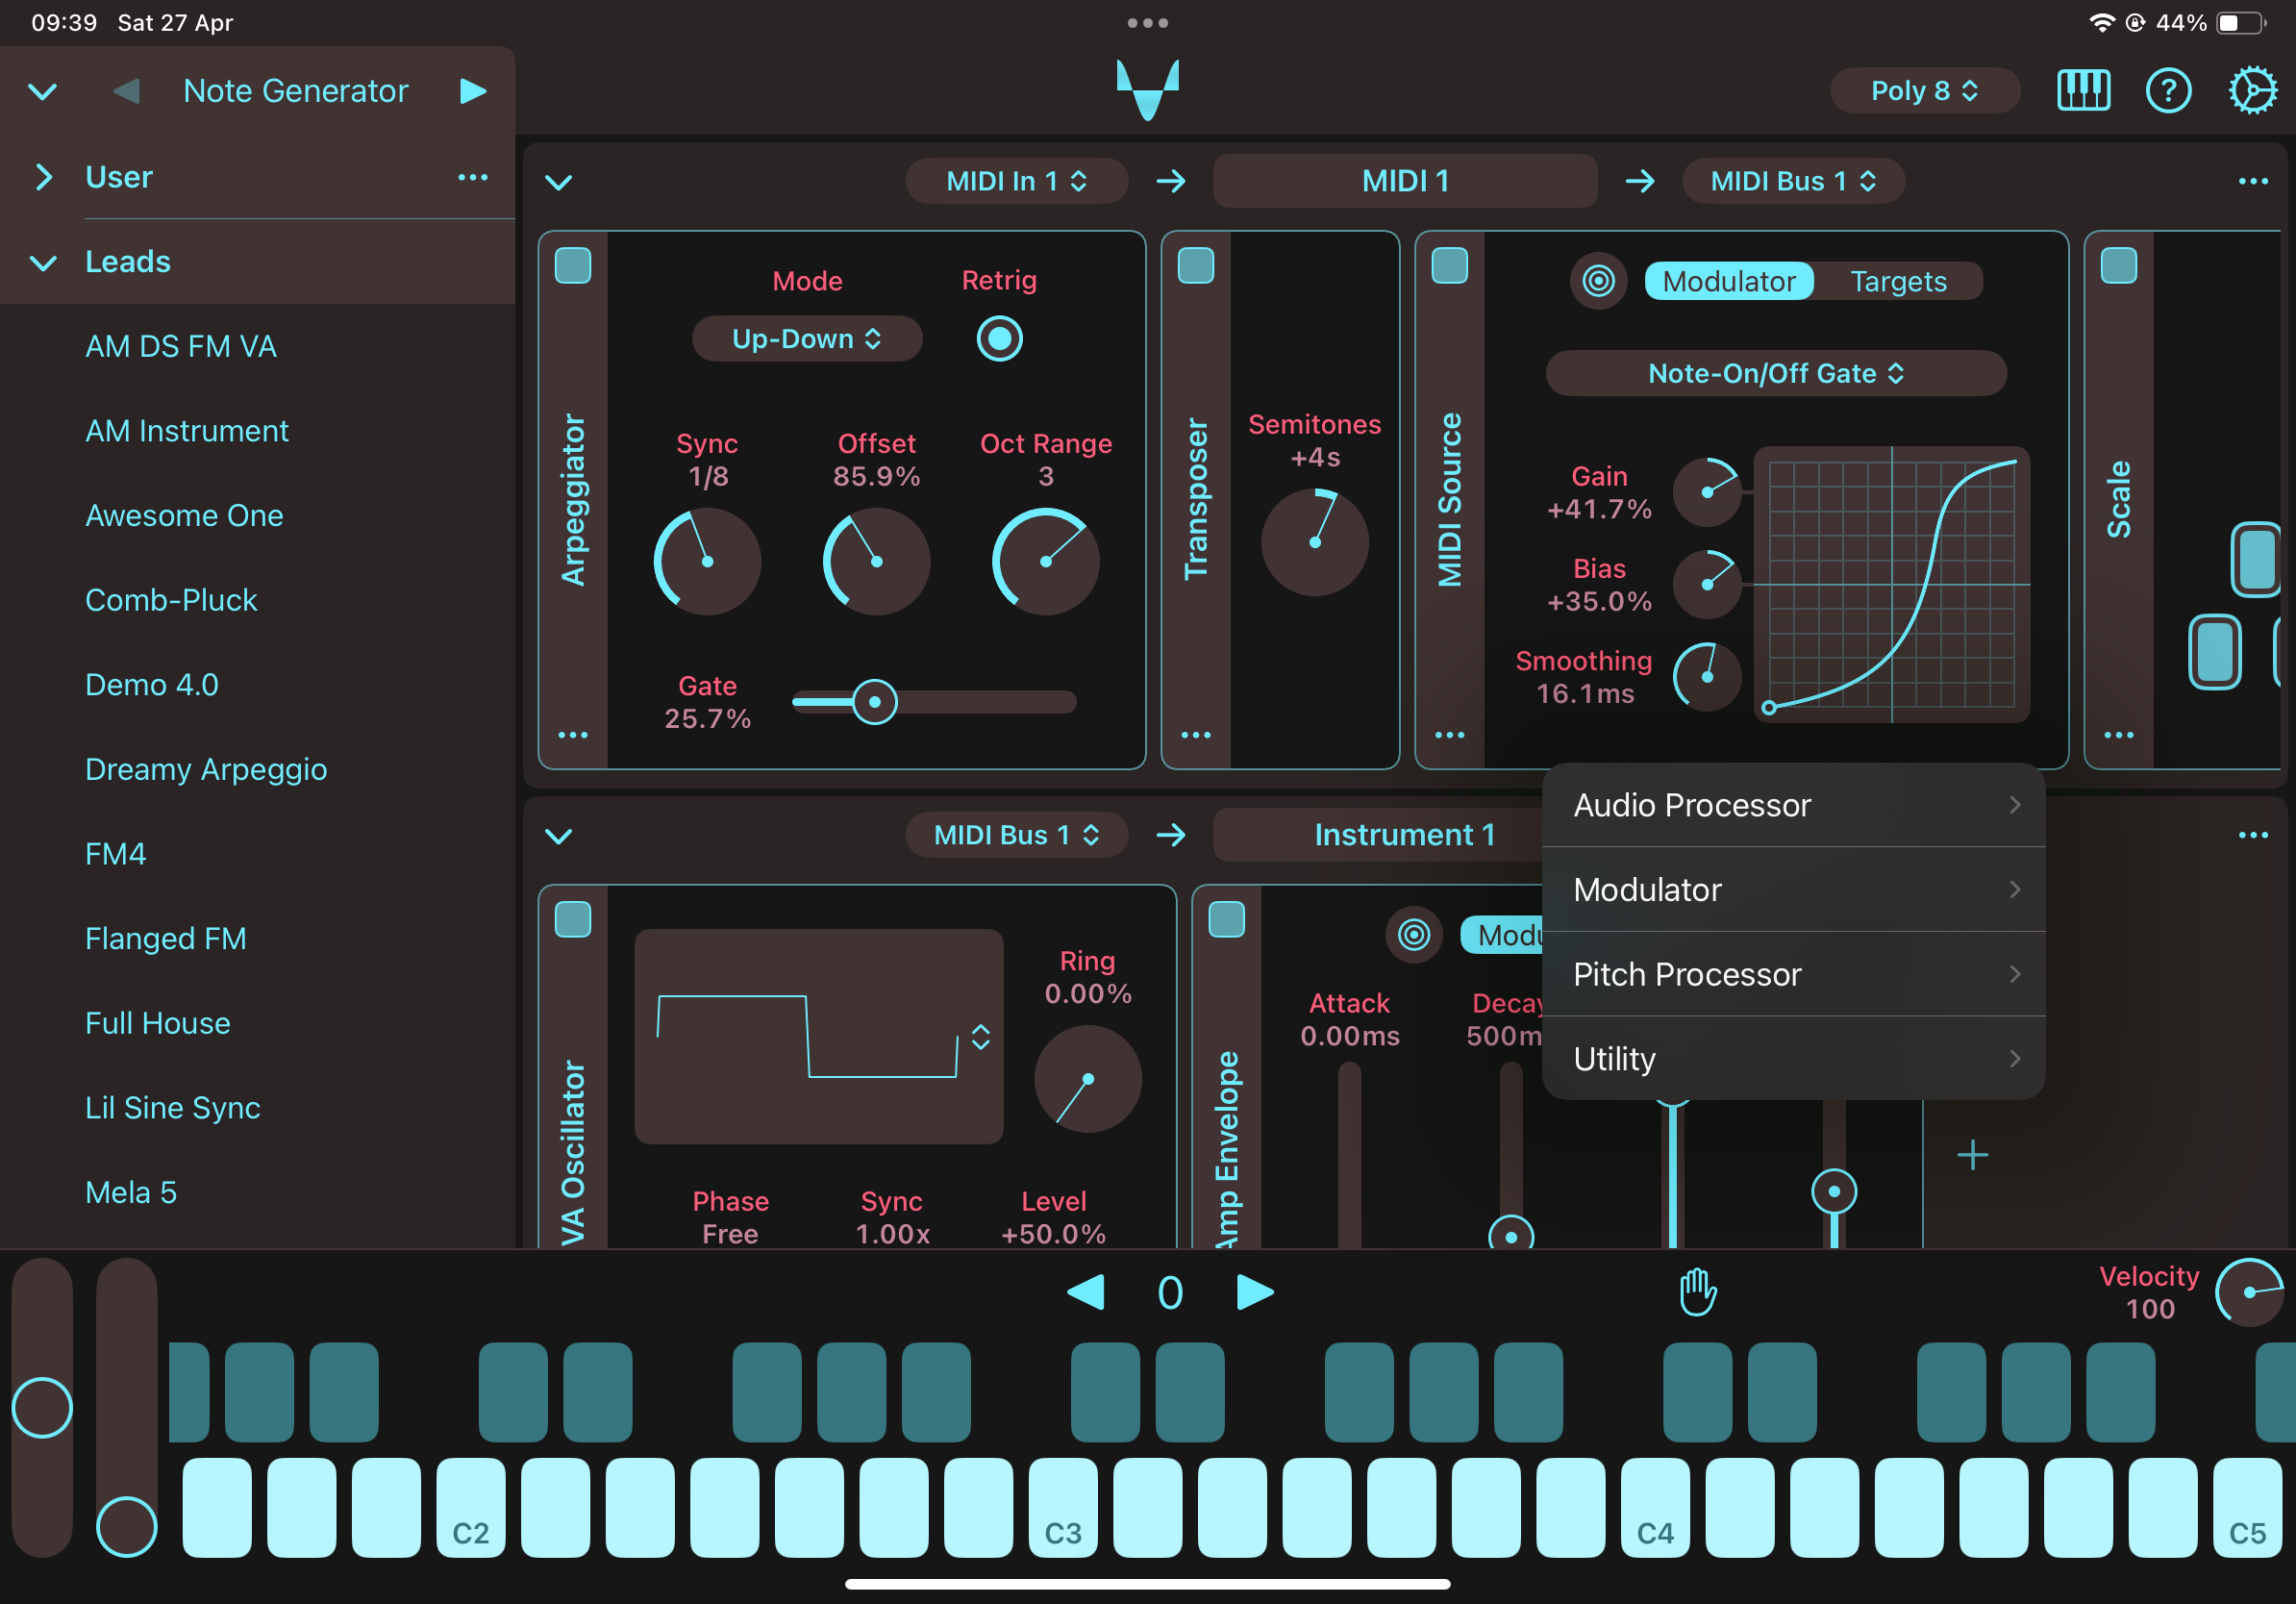2296x1604 pixels.
Task: Expand the User preset folder
Action: pyautogui.click(x=43, y=177)
